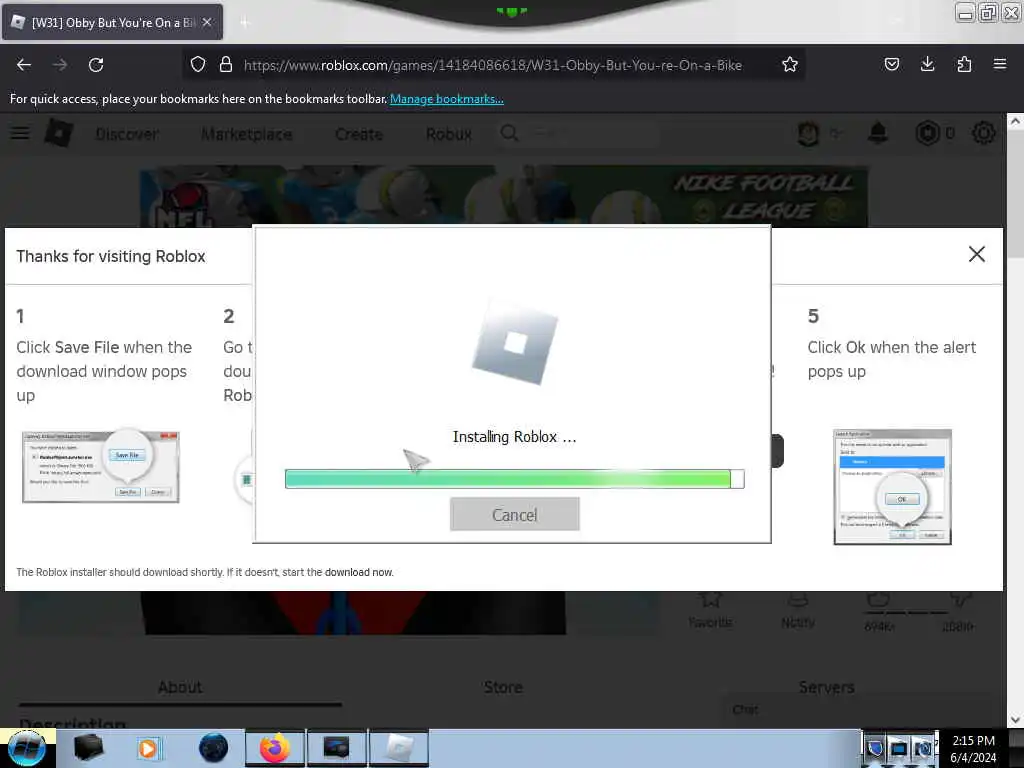Click the download now link

pos(359,572)
